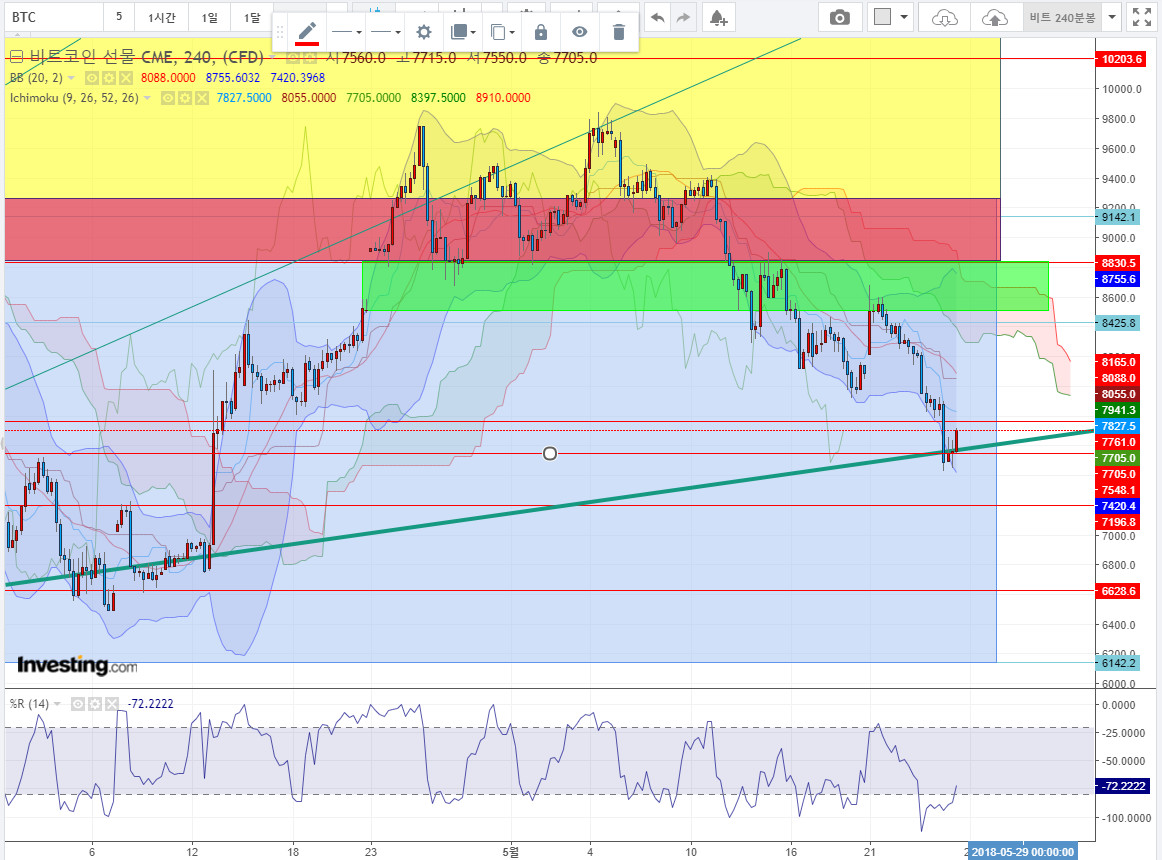This screenshot has height=860, width=1162.
Task: Hide the Ichimoku indicator via eye icon
Action: click(x=168, y=98)
